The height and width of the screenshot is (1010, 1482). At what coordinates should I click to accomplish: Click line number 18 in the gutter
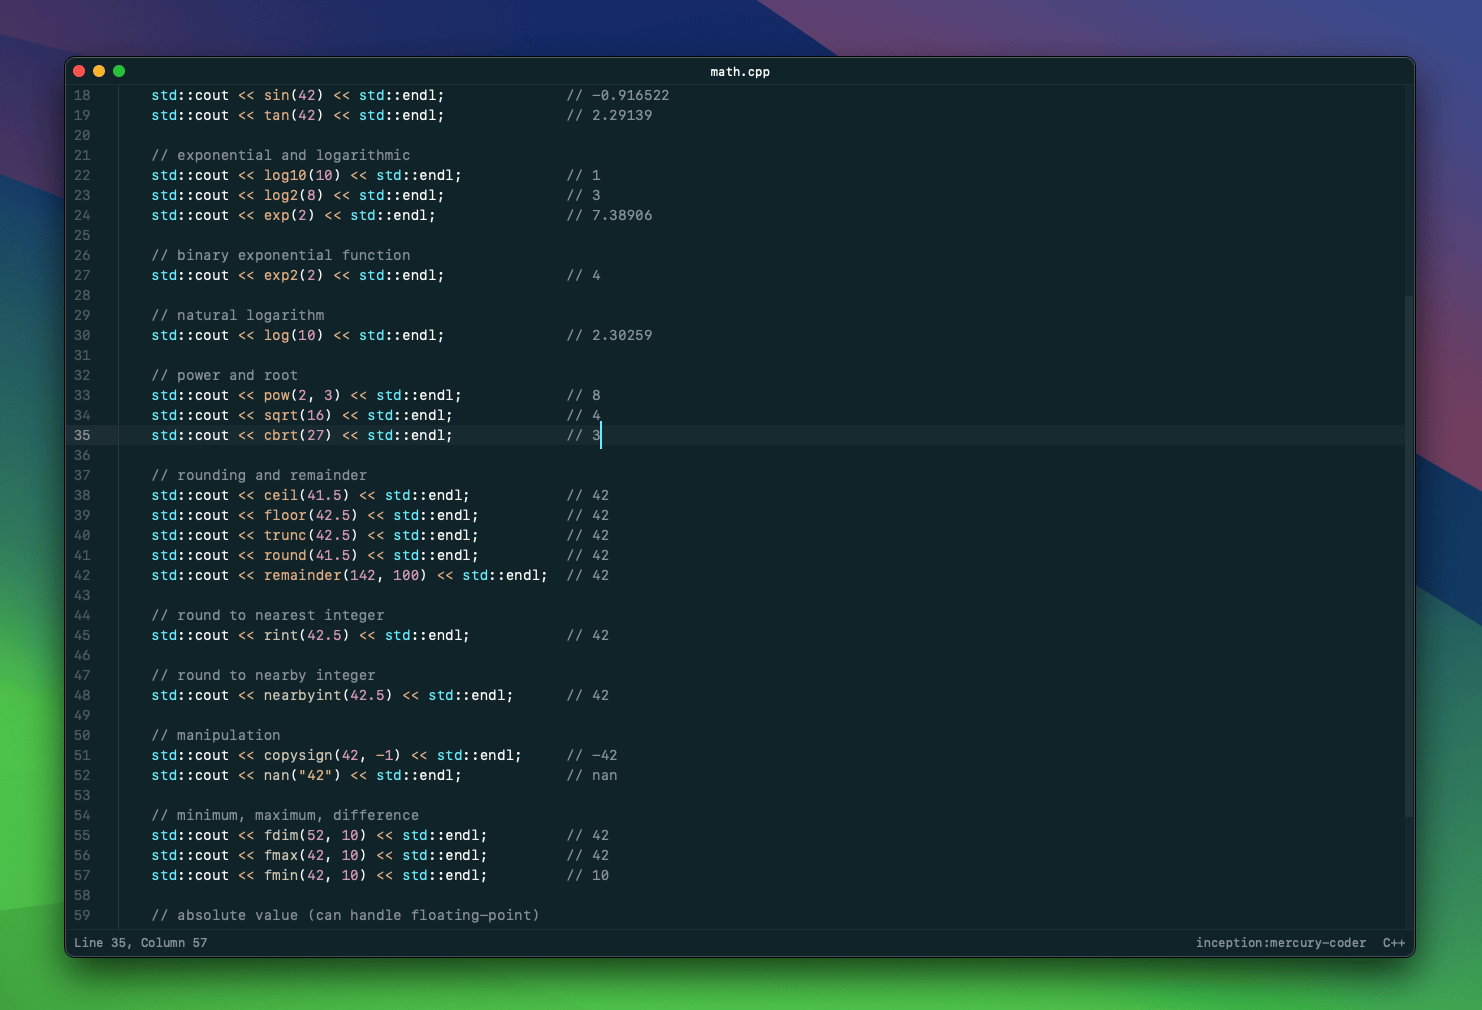82,95
